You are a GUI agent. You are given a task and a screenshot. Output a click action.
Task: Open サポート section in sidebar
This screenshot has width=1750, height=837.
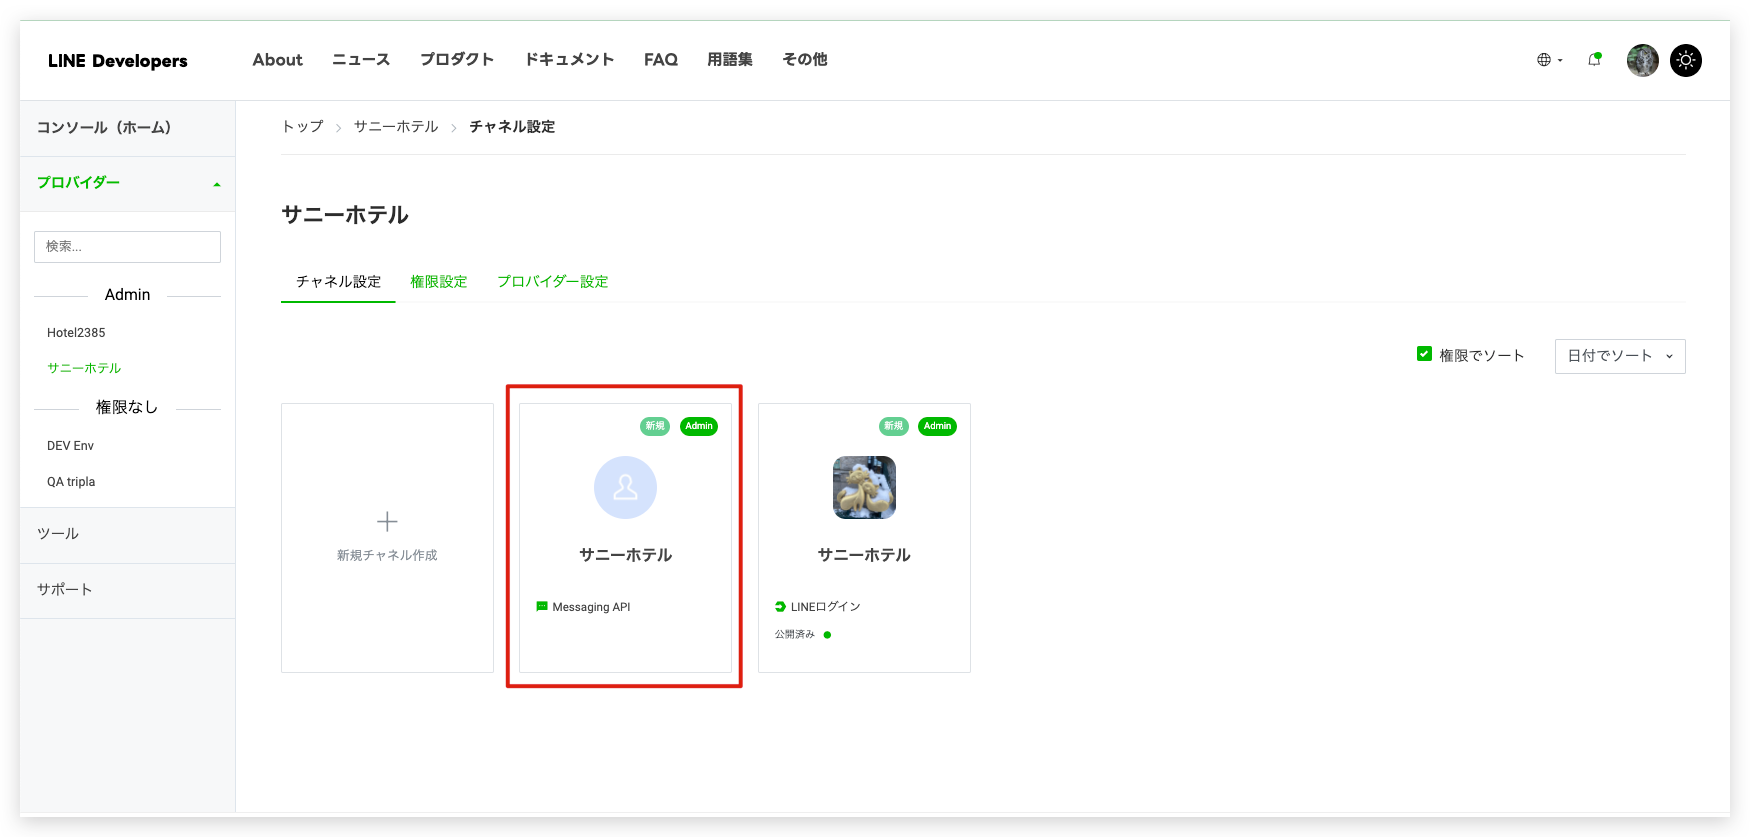[x=128, y=590]
